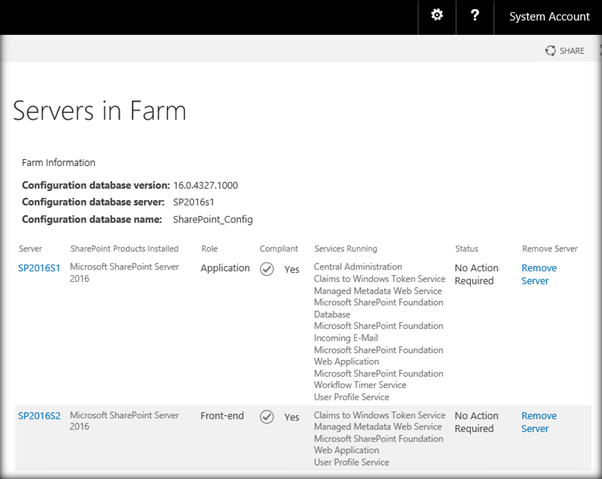
Task: Open the settings gear menu
Action: tap(436, 15)
